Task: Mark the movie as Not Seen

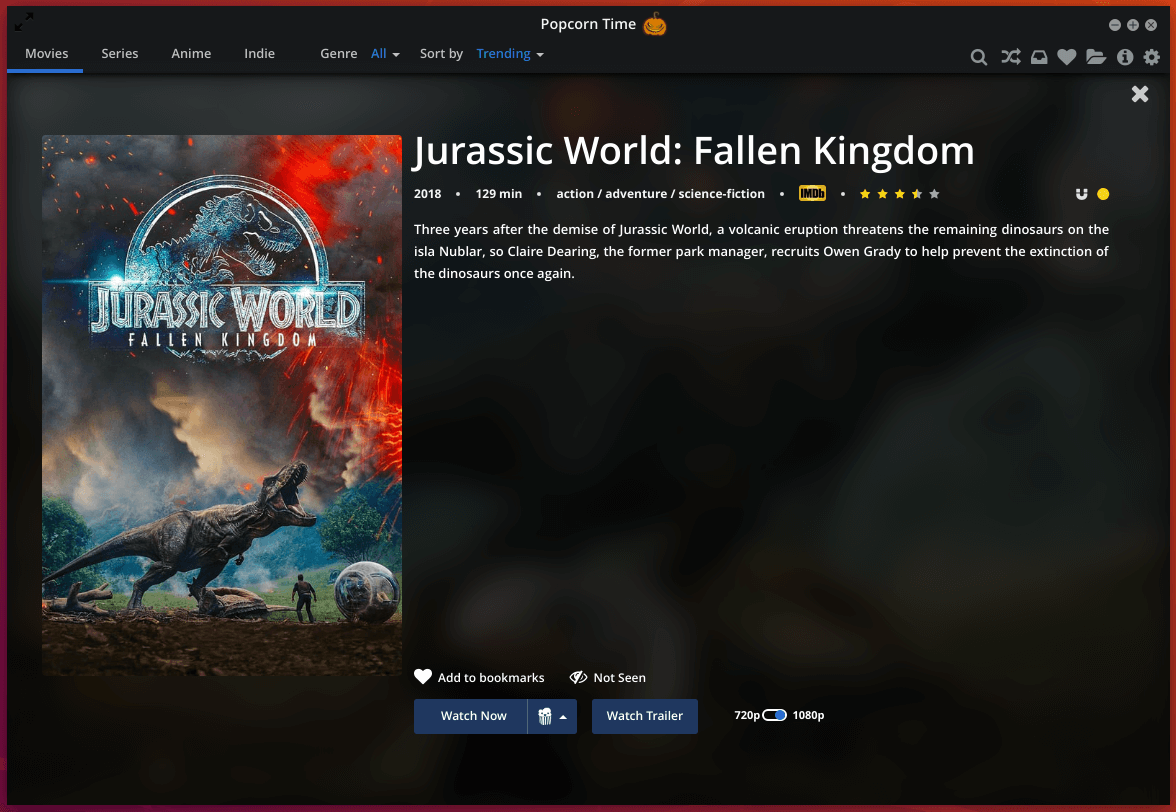Action: click(x=607, y=677)
